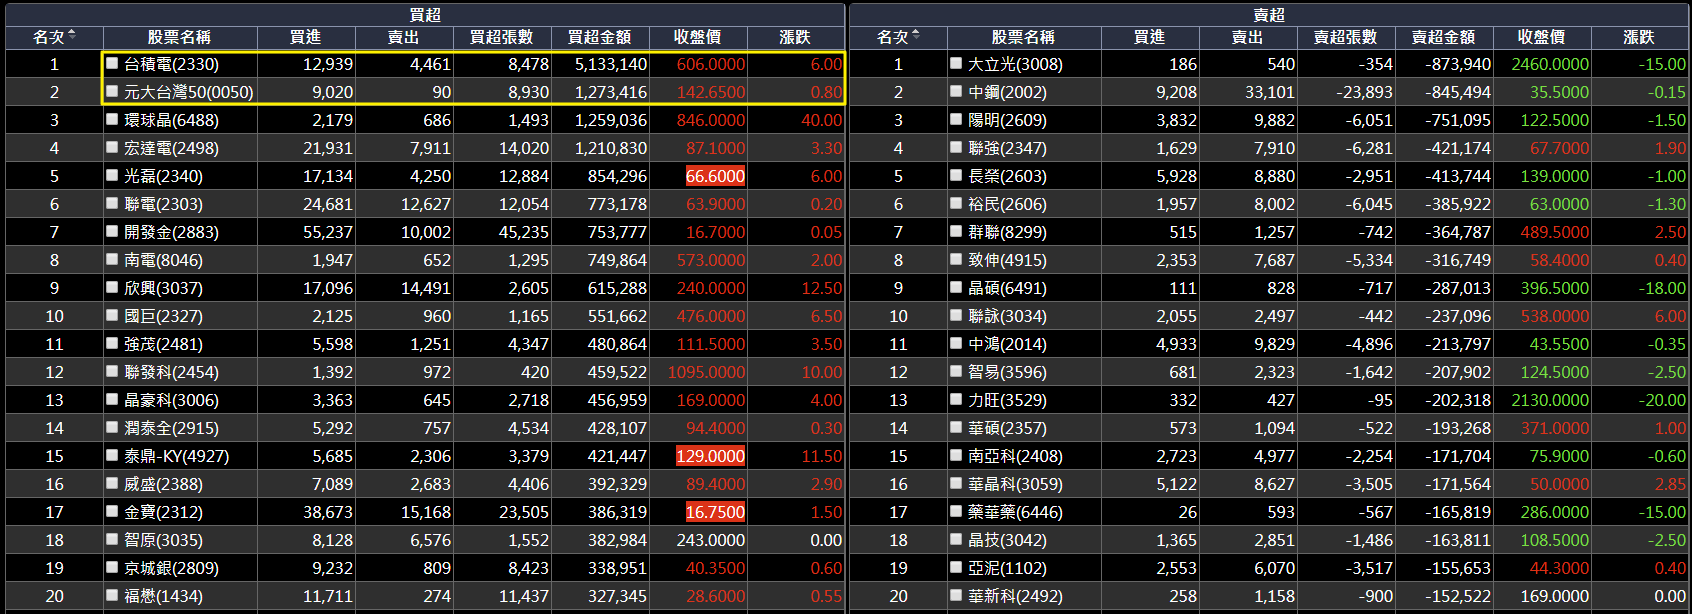Open stock 晶碩(6491)
The width and height of the screenshot is (1692, 614).
coord(1007,288)
